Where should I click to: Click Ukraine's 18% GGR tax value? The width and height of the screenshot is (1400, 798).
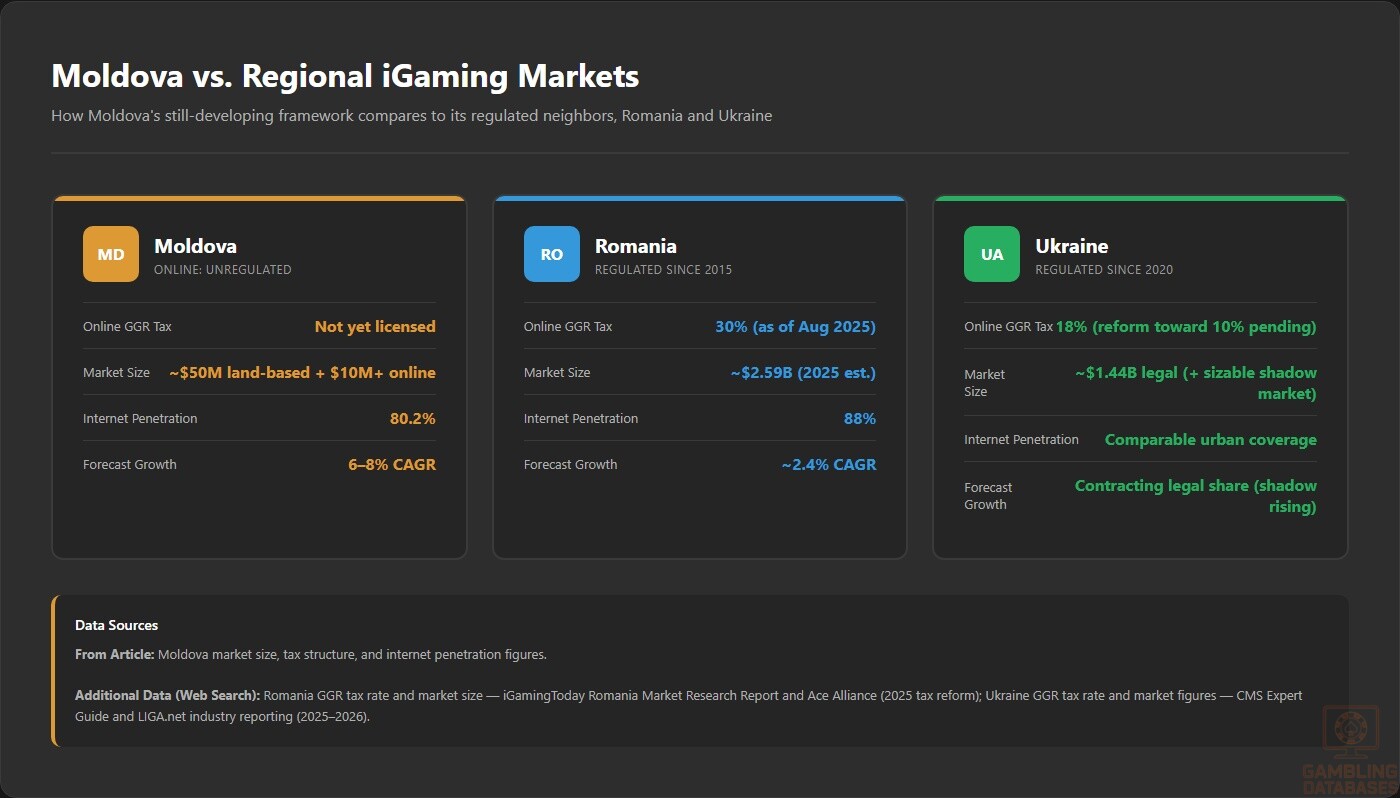[1186, 326]
